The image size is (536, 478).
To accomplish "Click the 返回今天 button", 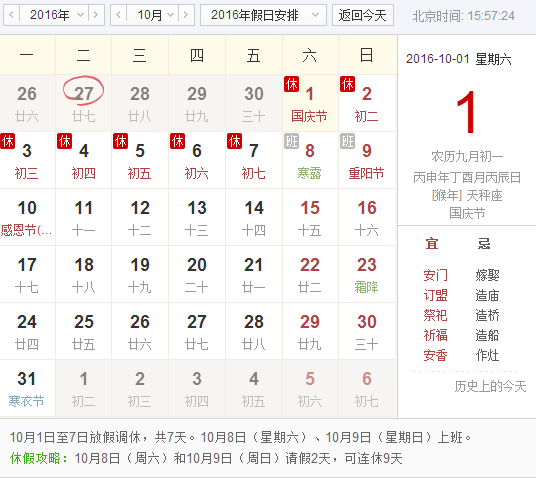I will [363, 15].
